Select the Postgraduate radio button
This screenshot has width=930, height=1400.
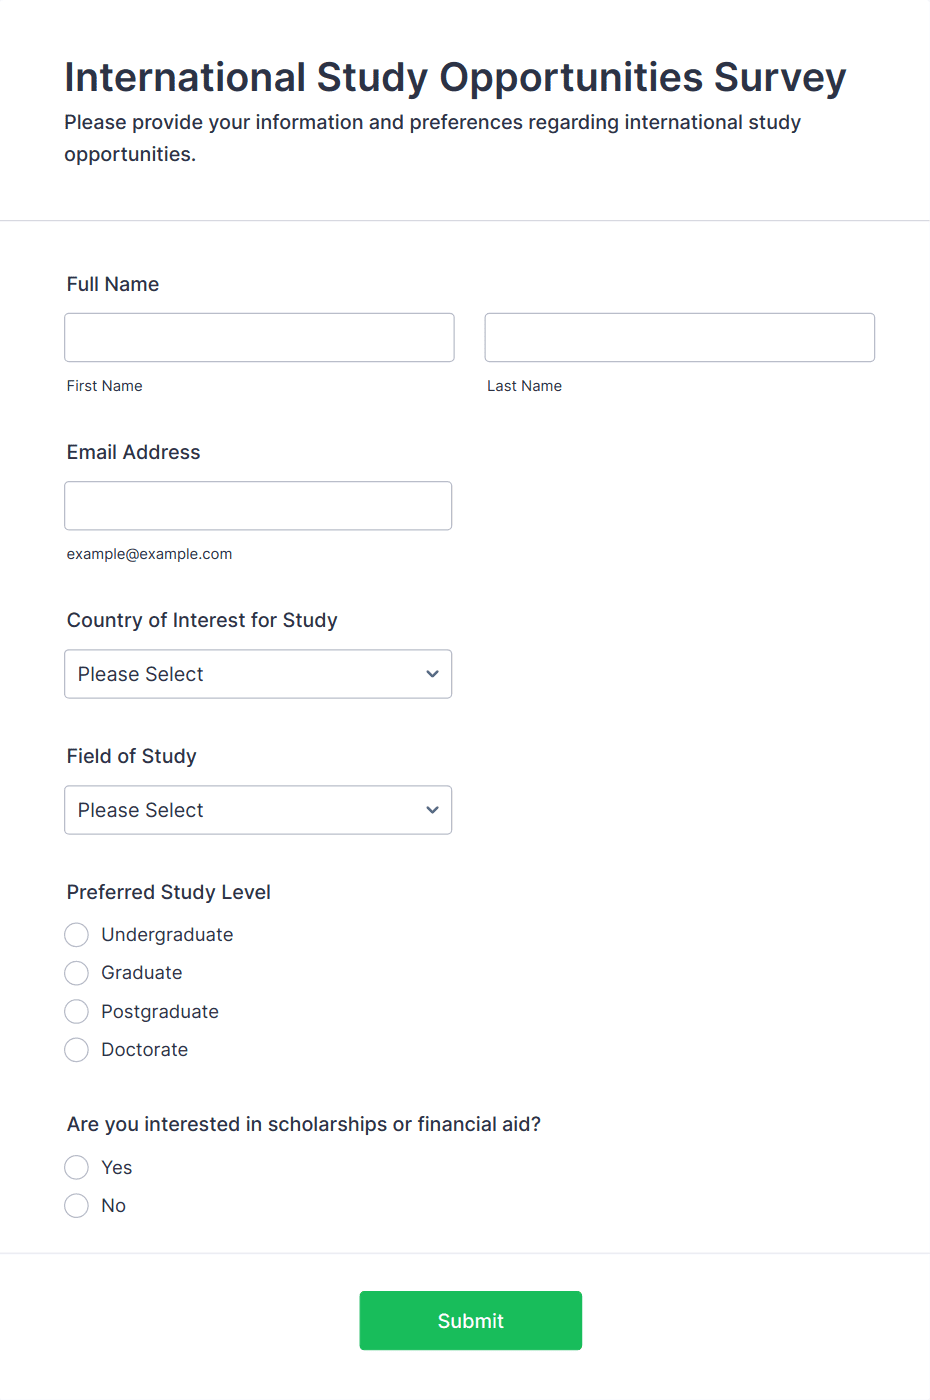pos(77,1012)
